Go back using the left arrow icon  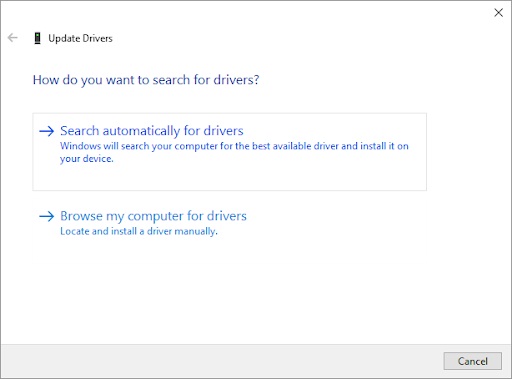pyautogui.click(x=13, y=38)
